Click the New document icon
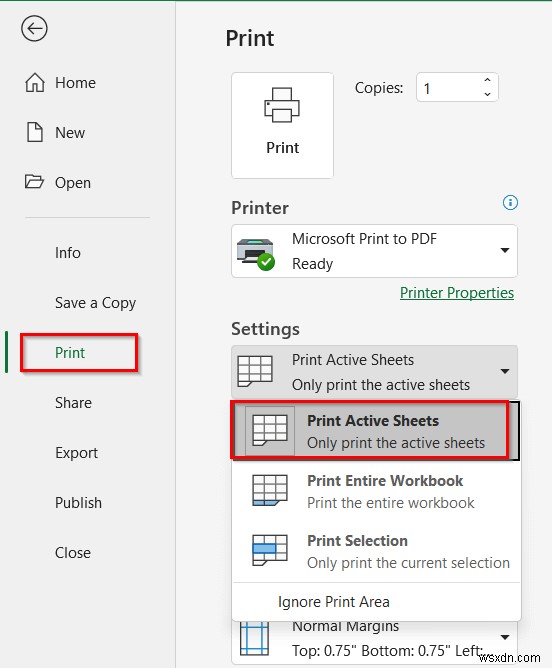This screenshot has height=668, width=552. (34, 132)
